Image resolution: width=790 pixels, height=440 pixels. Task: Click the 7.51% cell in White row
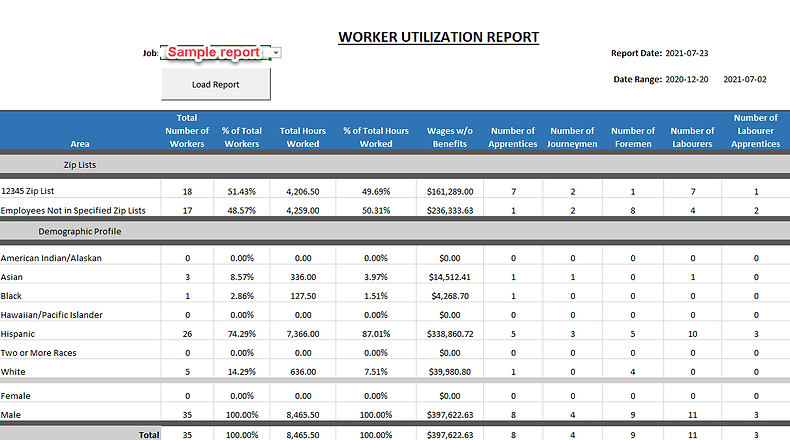click(x=376, y=372)
